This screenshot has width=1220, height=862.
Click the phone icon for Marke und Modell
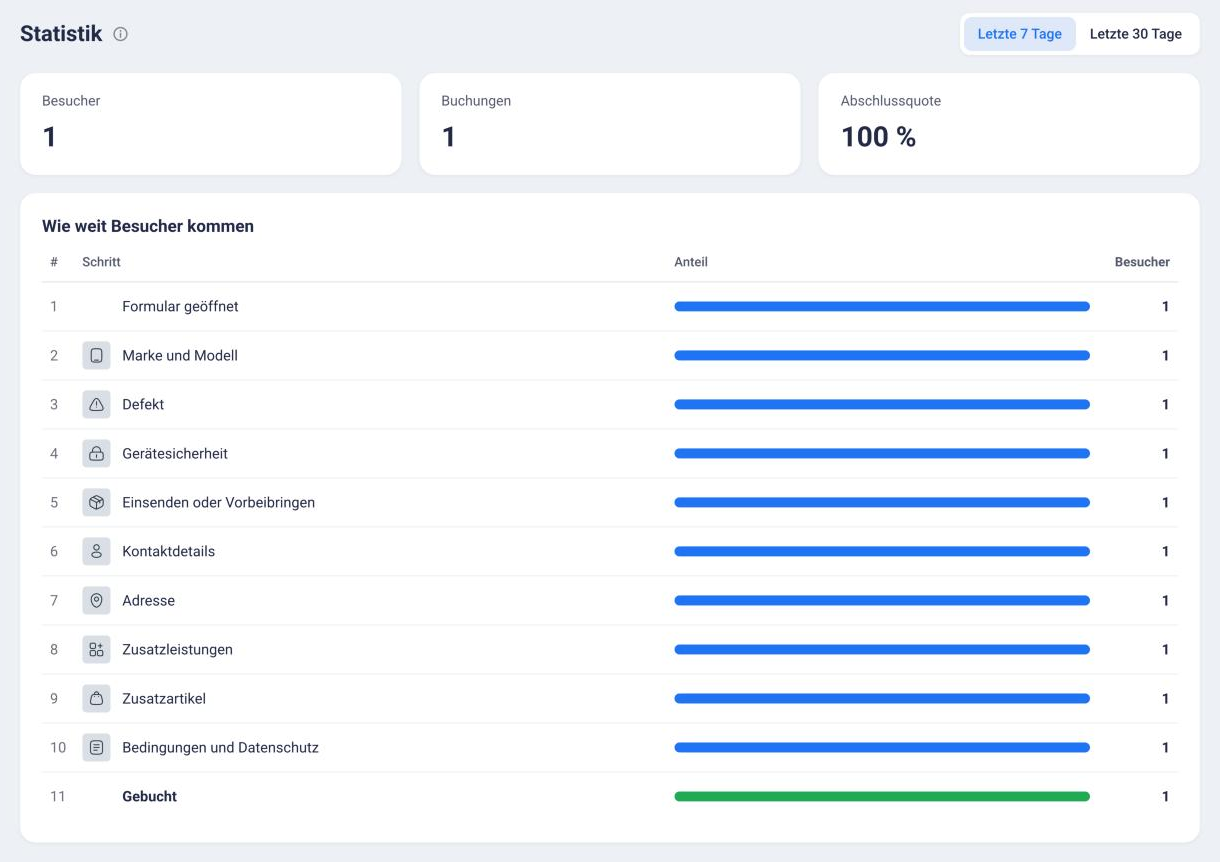tap(96, 355)
